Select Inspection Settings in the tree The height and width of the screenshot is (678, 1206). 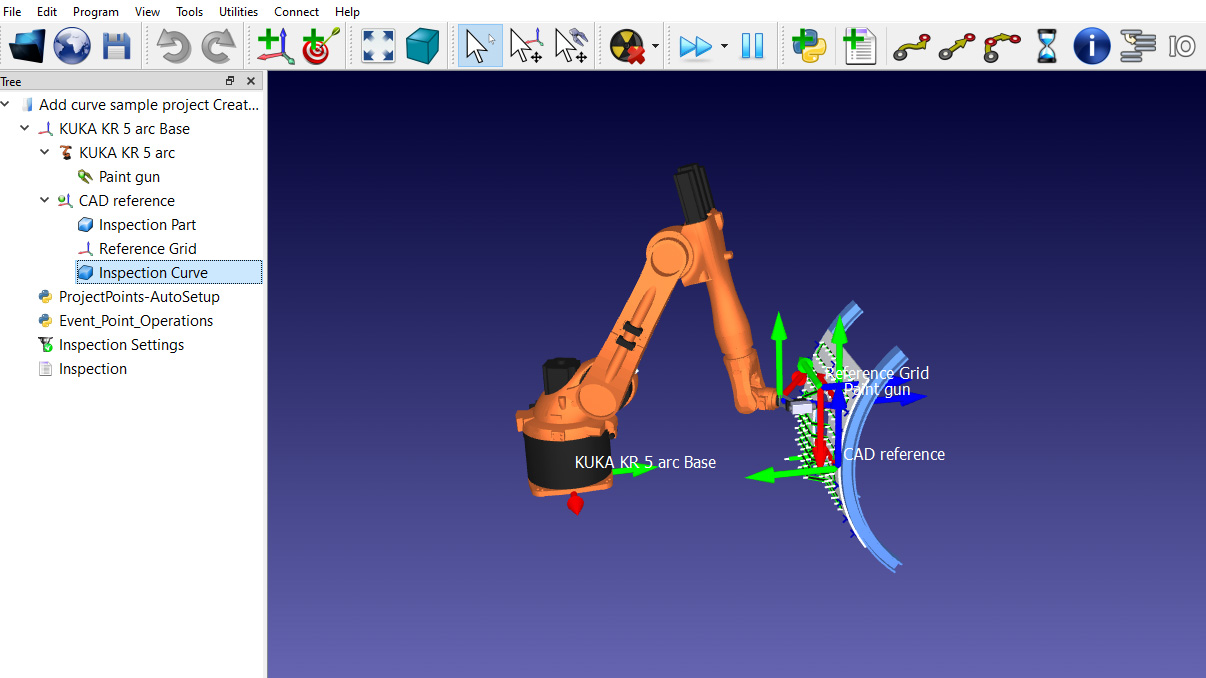(x=121, y=345)
